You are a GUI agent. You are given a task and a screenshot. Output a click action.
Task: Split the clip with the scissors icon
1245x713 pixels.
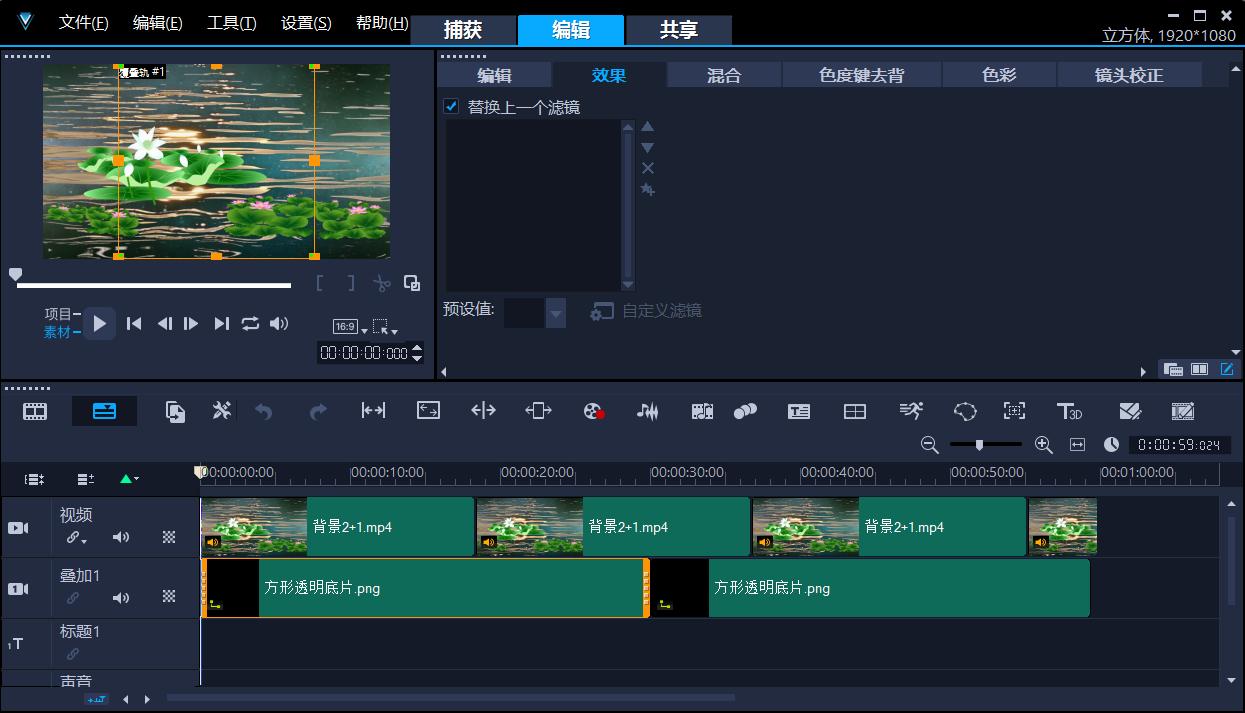381,284
